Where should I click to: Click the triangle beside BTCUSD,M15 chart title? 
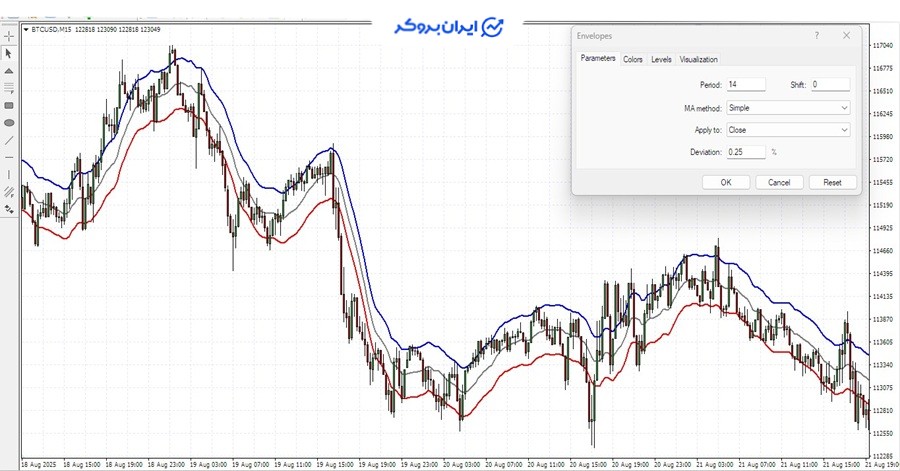click(x=26, y=30)
